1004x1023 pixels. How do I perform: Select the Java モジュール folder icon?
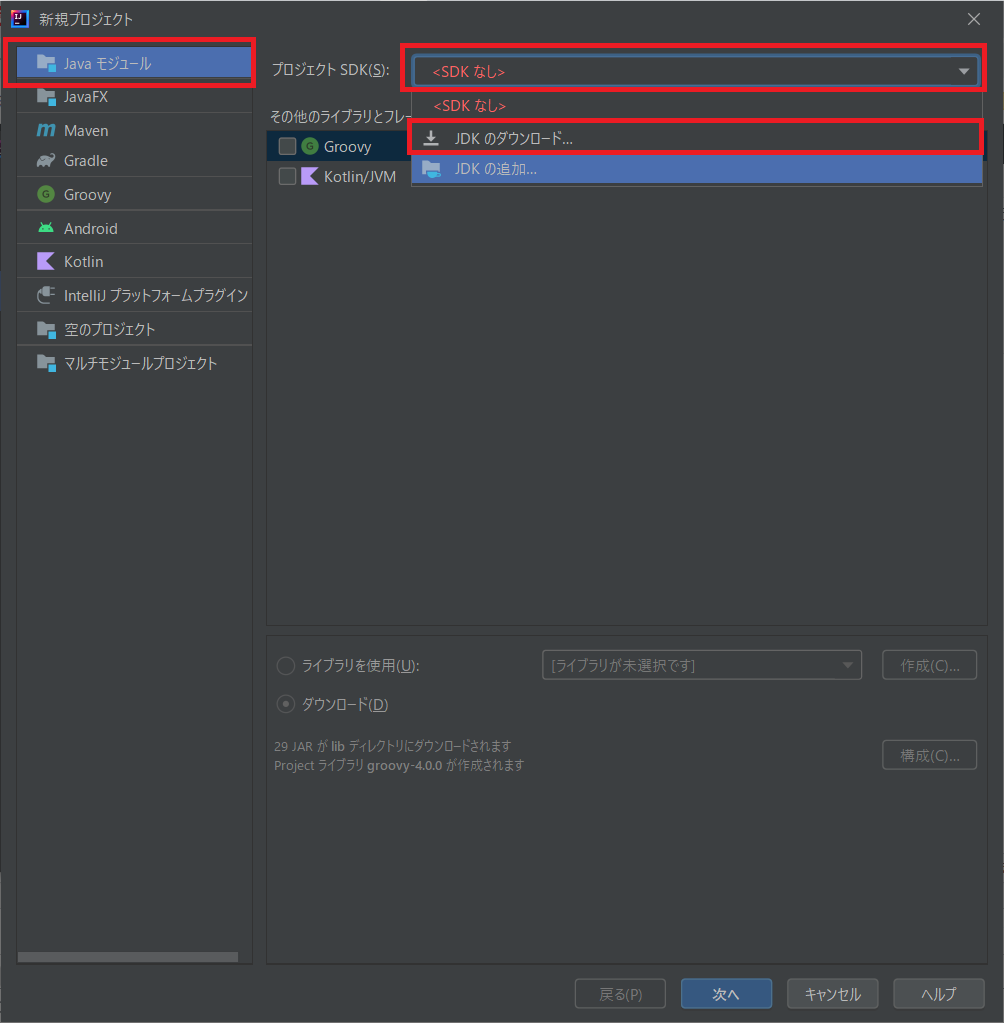pos(46,63)
